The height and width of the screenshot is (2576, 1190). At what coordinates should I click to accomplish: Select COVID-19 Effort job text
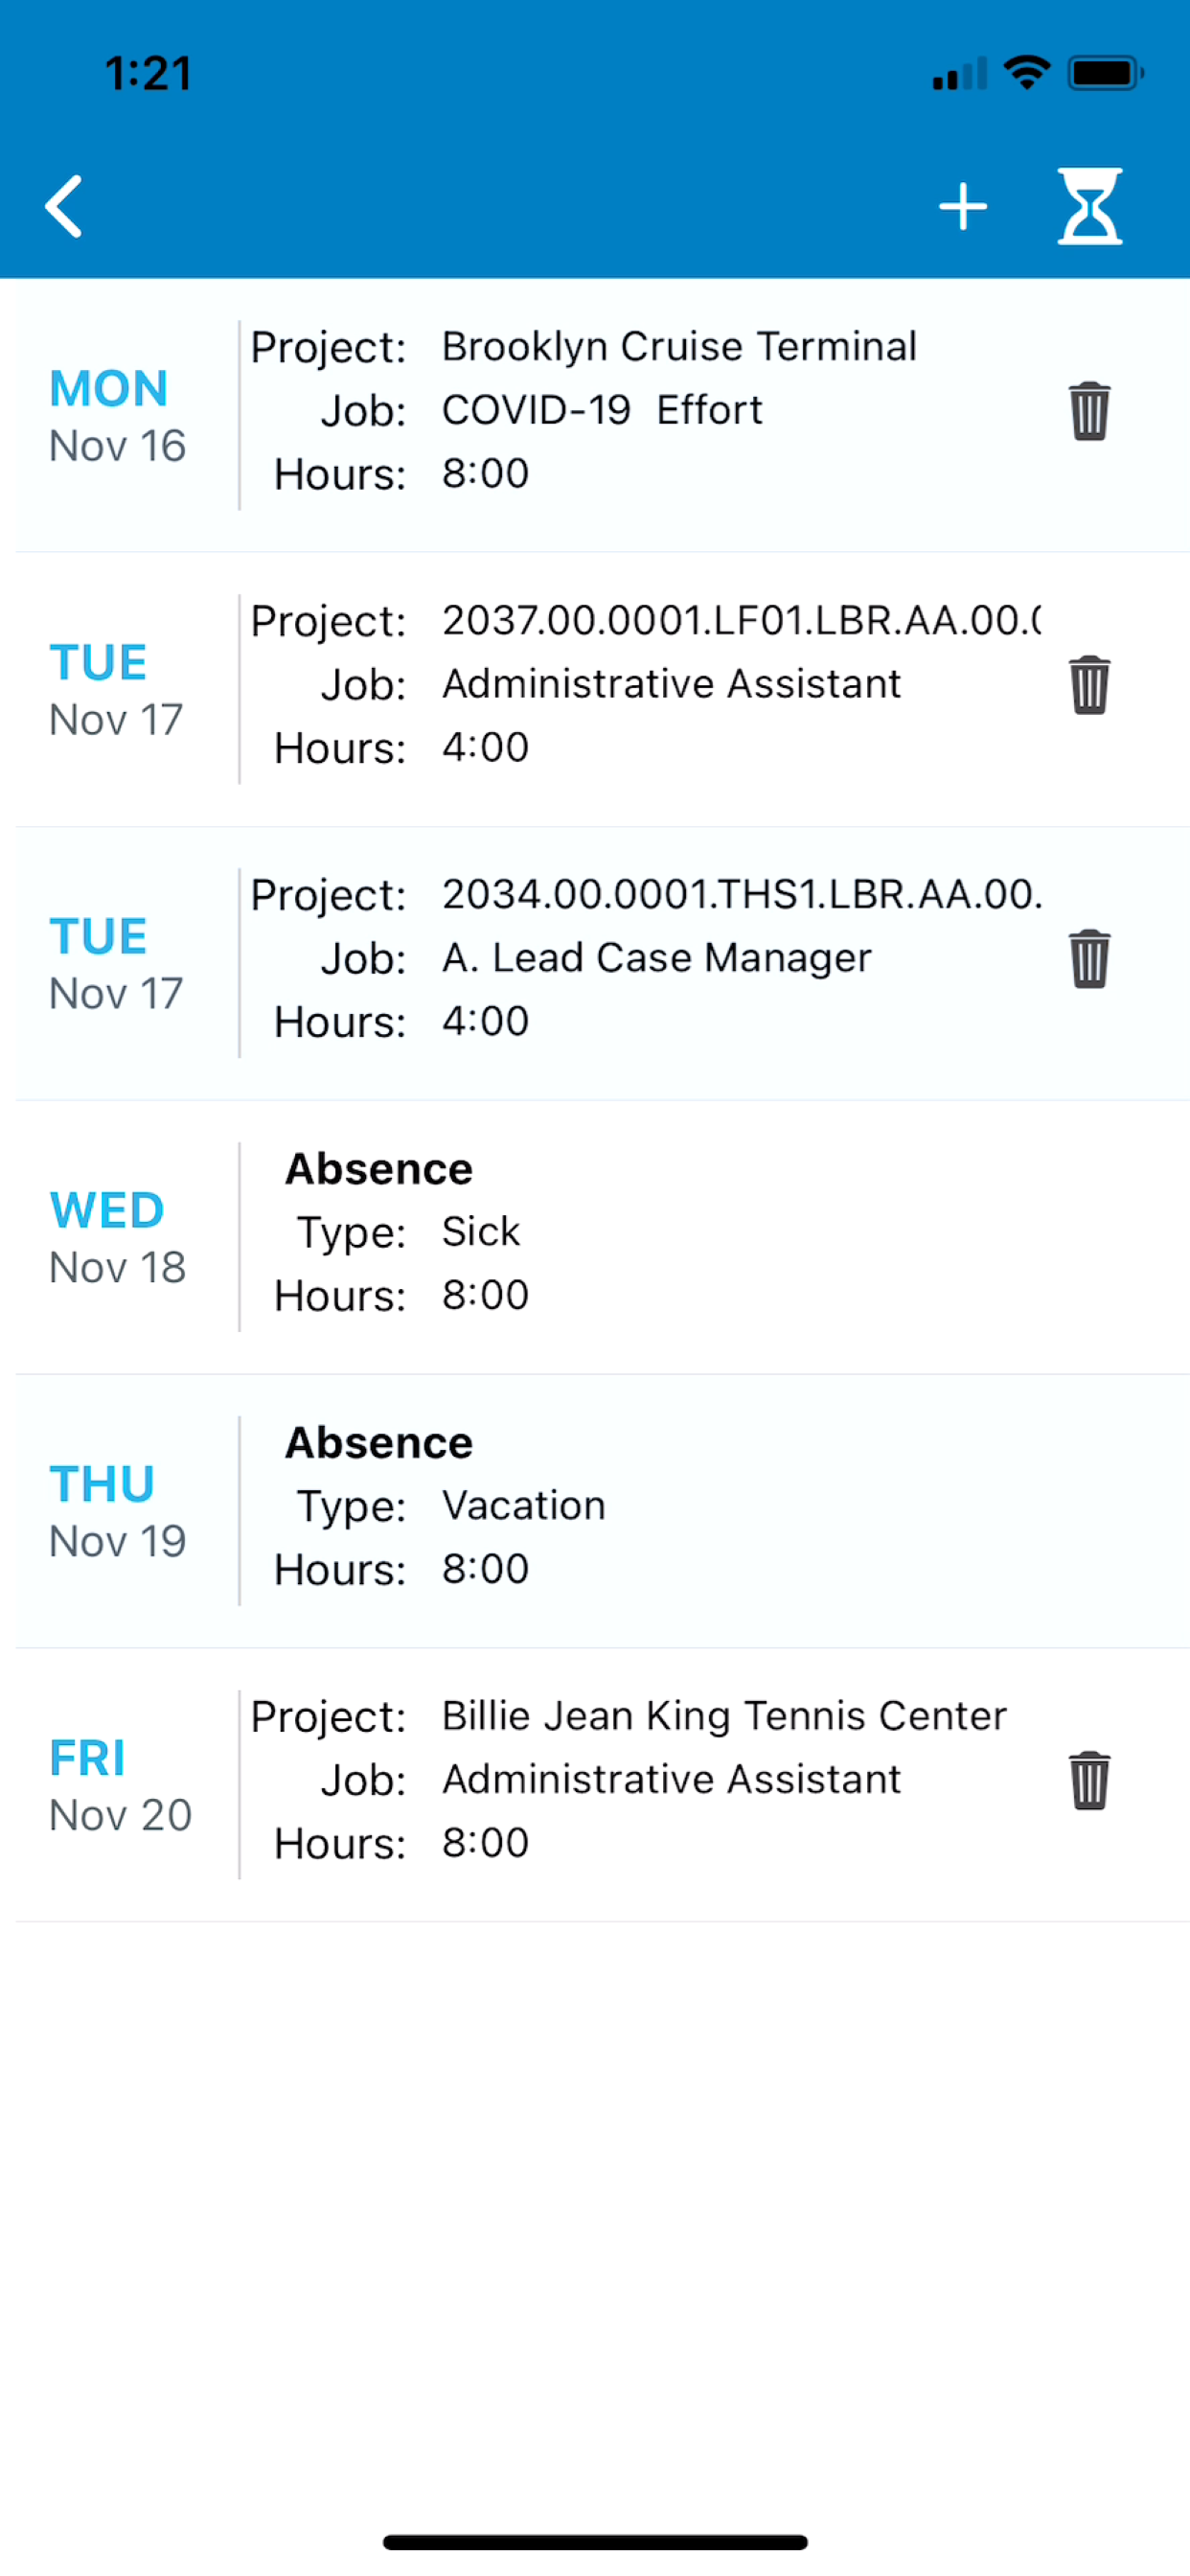[602, 410]
